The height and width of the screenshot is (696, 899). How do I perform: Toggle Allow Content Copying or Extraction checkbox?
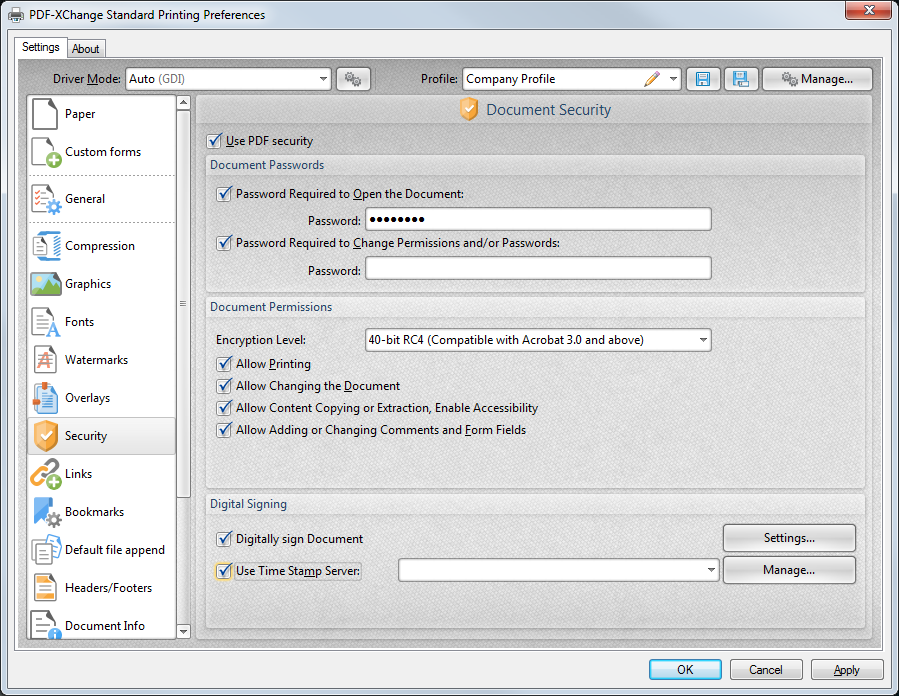tap(224, 408)
